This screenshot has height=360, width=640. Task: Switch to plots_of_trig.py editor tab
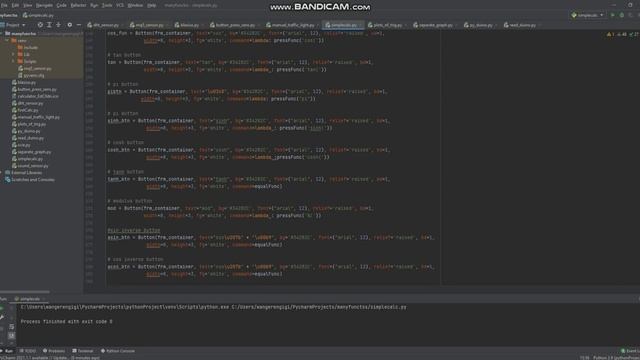coord(385,25)
